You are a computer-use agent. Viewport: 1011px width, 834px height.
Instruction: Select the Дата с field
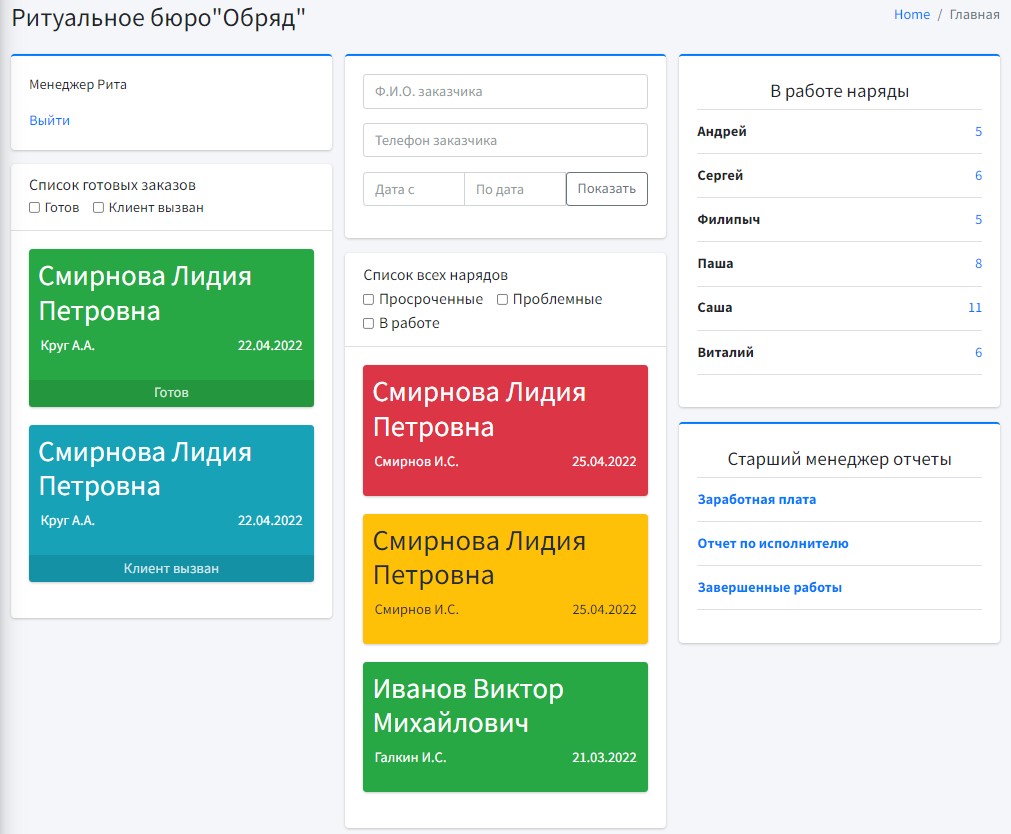pos(414,189)
